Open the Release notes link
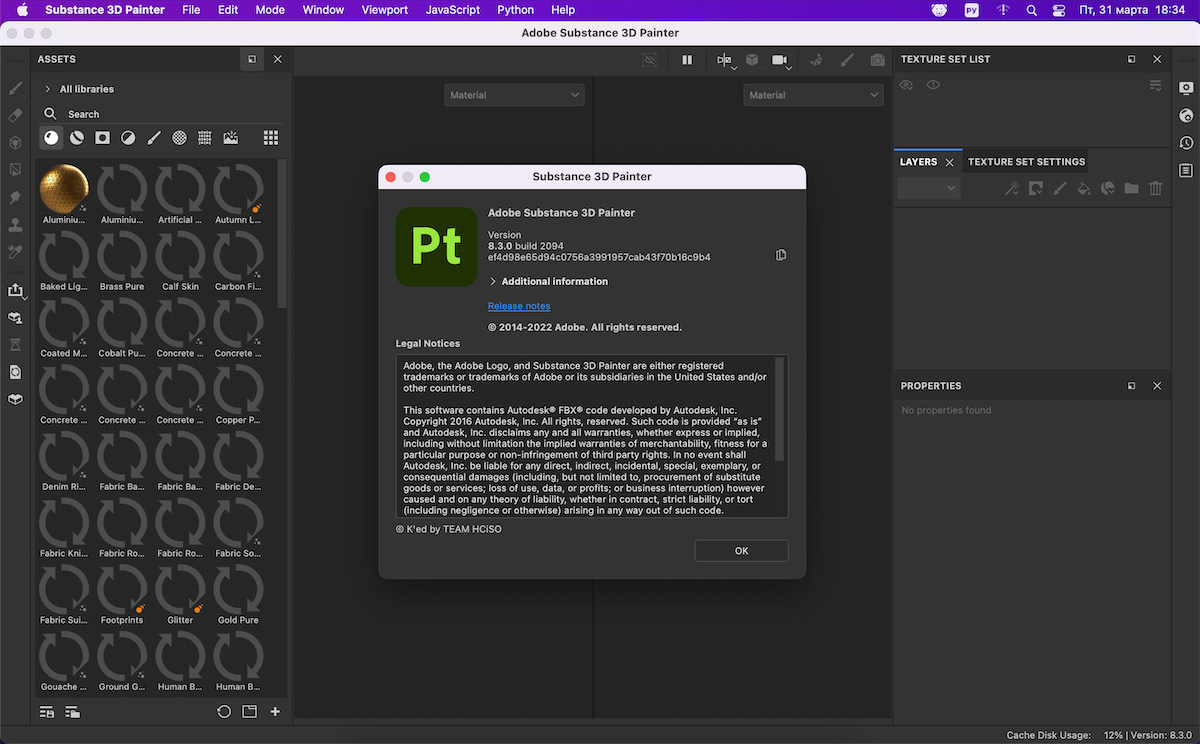This screenshot has width=1200, height=744. click(x=518, y=306)
